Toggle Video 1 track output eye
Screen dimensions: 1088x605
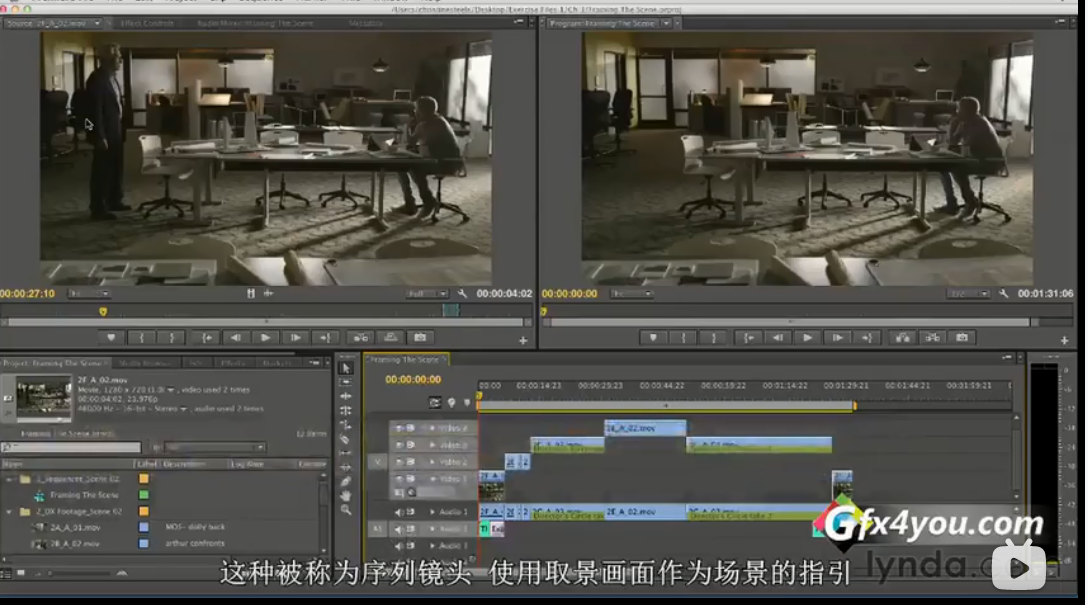401,479
